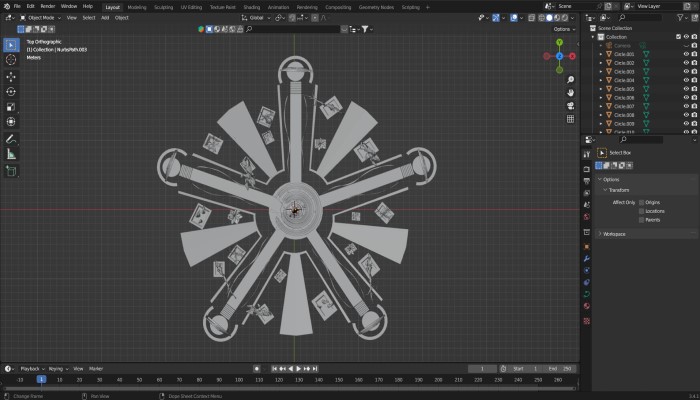
Task: Switch to the Sculpting workspace tab
Action: click(161, 6)
